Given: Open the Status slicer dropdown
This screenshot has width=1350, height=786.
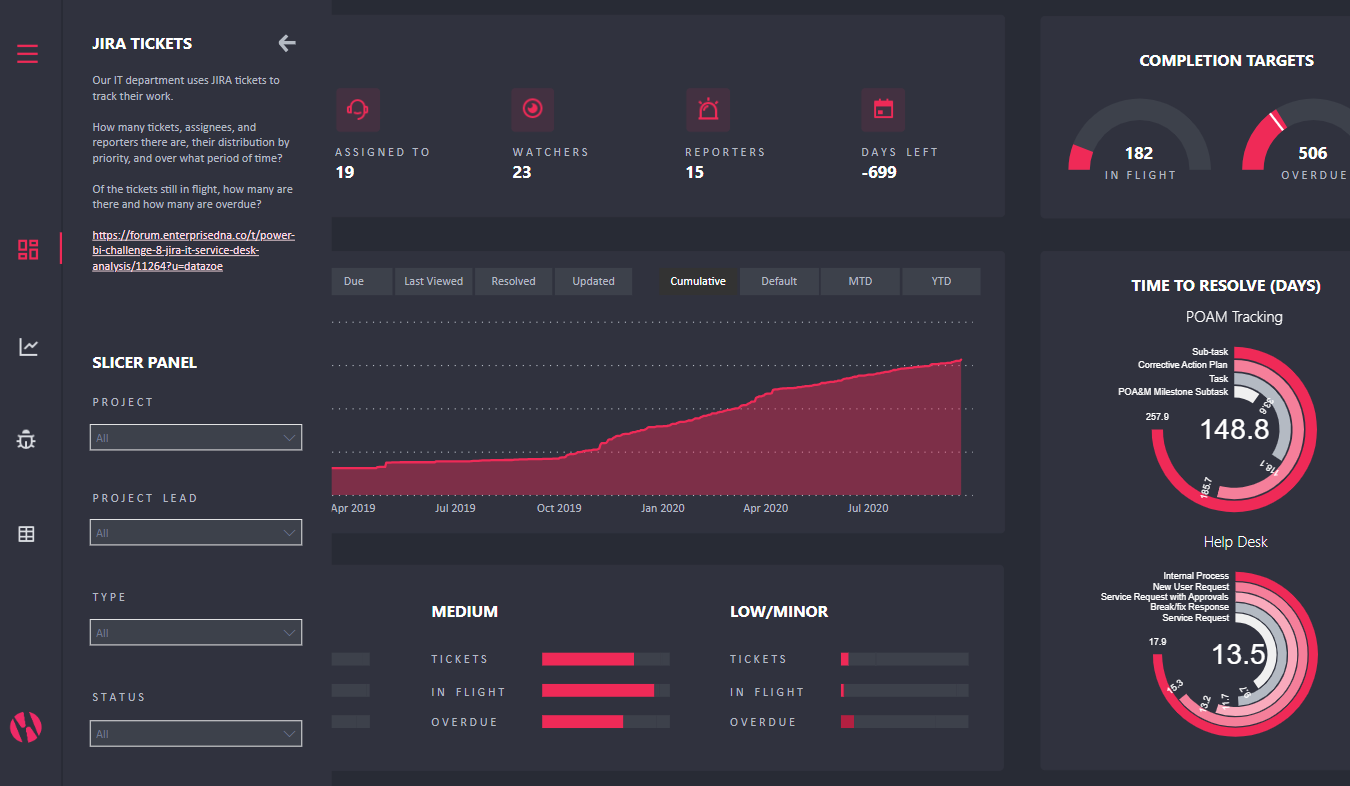Looking at the screenshot, I should click(196, 734).
